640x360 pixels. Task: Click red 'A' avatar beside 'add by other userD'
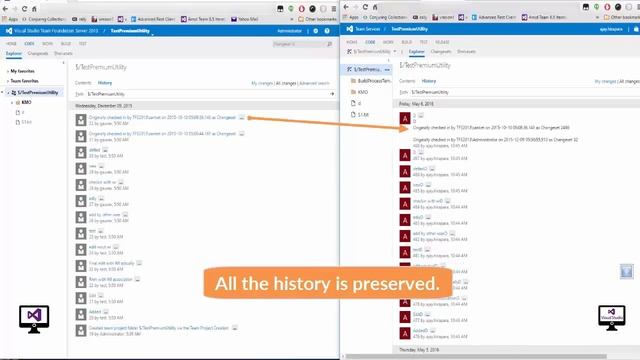coord(405,236)
